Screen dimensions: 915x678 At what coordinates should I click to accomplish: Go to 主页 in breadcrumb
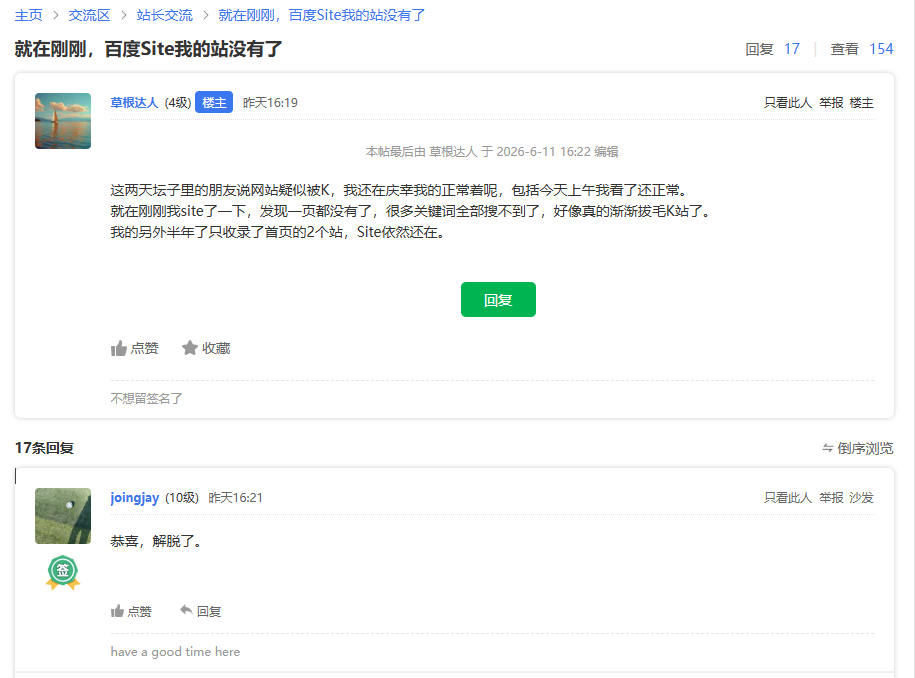[x=29, y=15]
